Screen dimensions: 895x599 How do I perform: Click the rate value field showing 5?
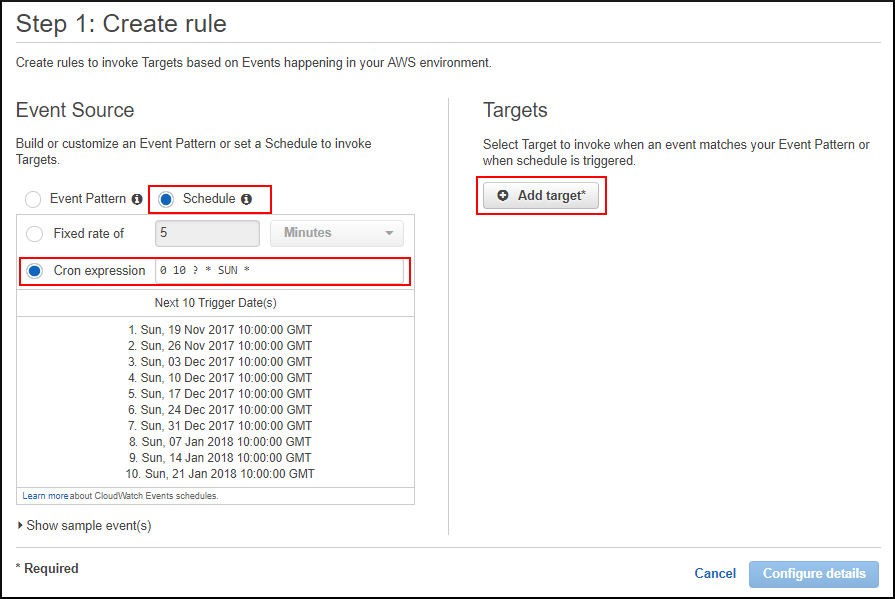pyautogui.click(x=206, y=232)
